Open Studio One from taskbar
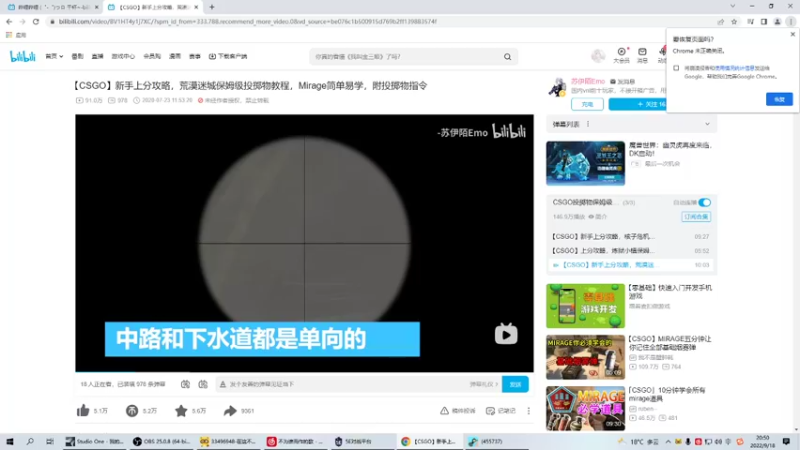The image size is (800, 450). (x=94, y=442)
